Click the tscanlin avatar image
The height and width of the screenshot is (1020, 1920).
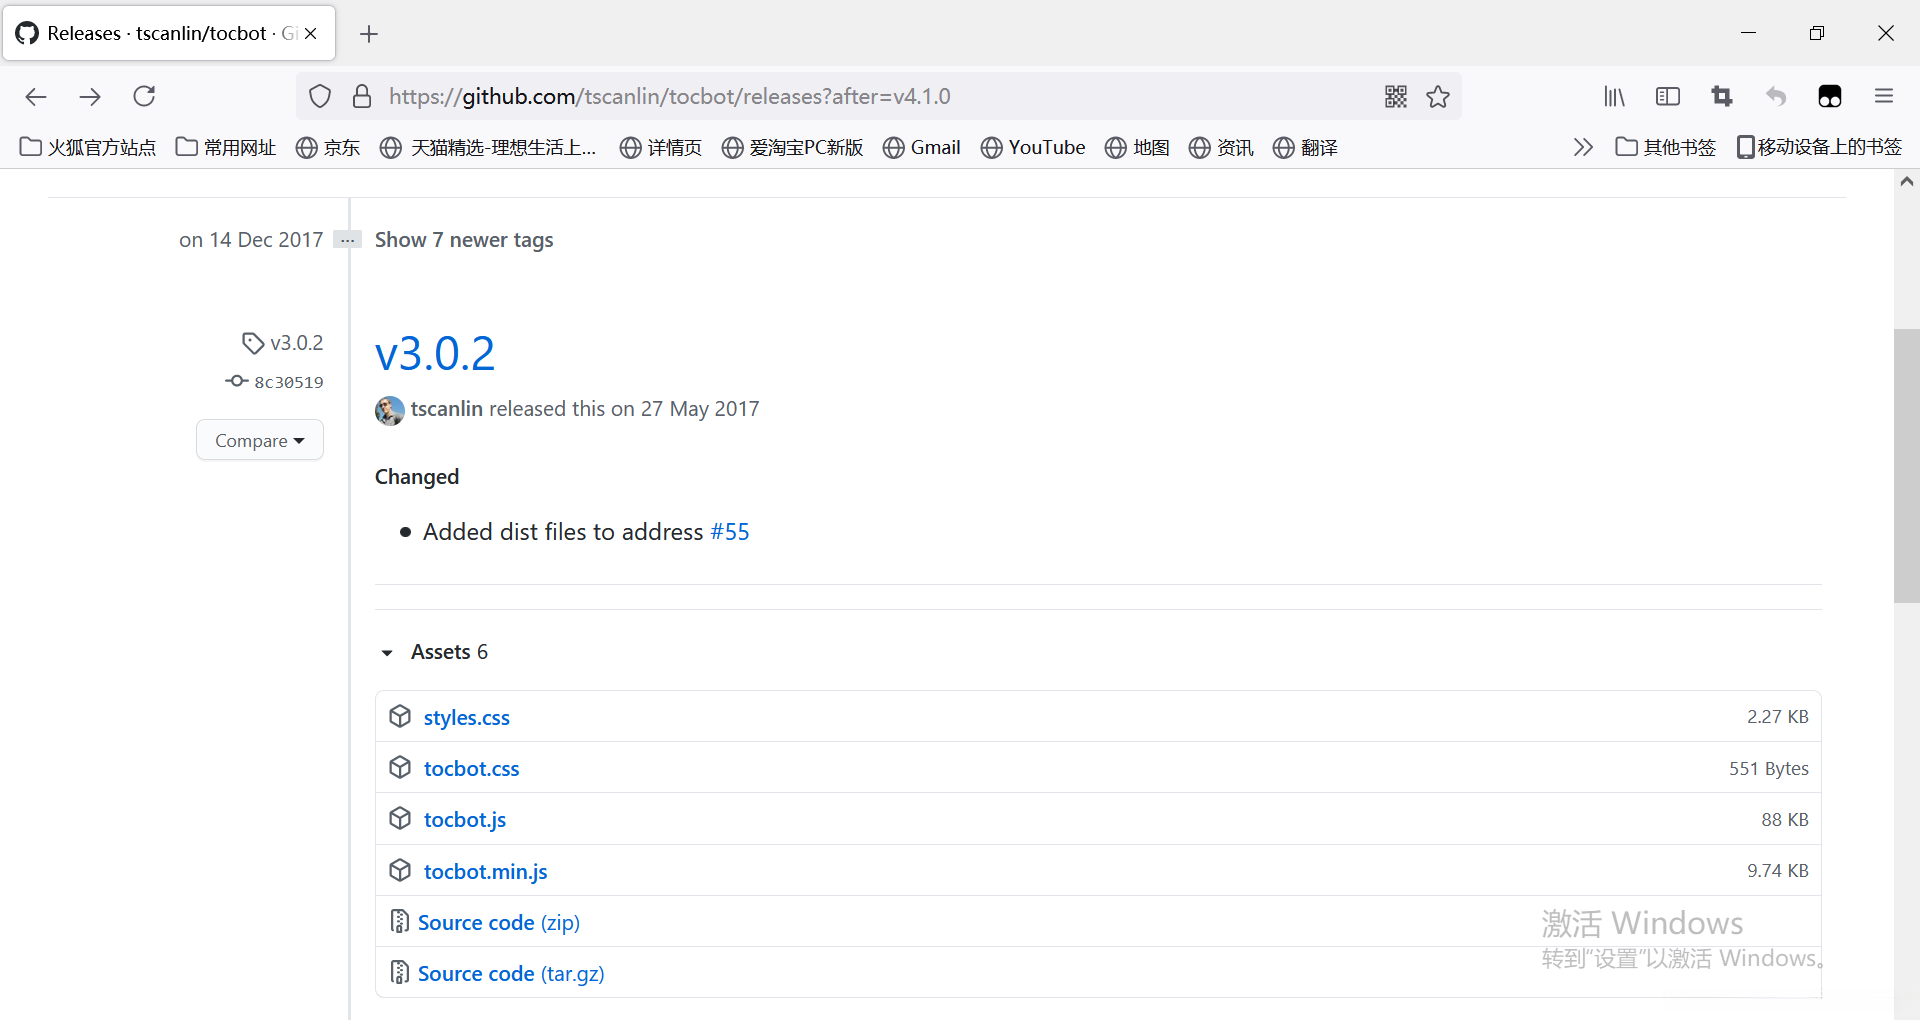coord(390,410)
